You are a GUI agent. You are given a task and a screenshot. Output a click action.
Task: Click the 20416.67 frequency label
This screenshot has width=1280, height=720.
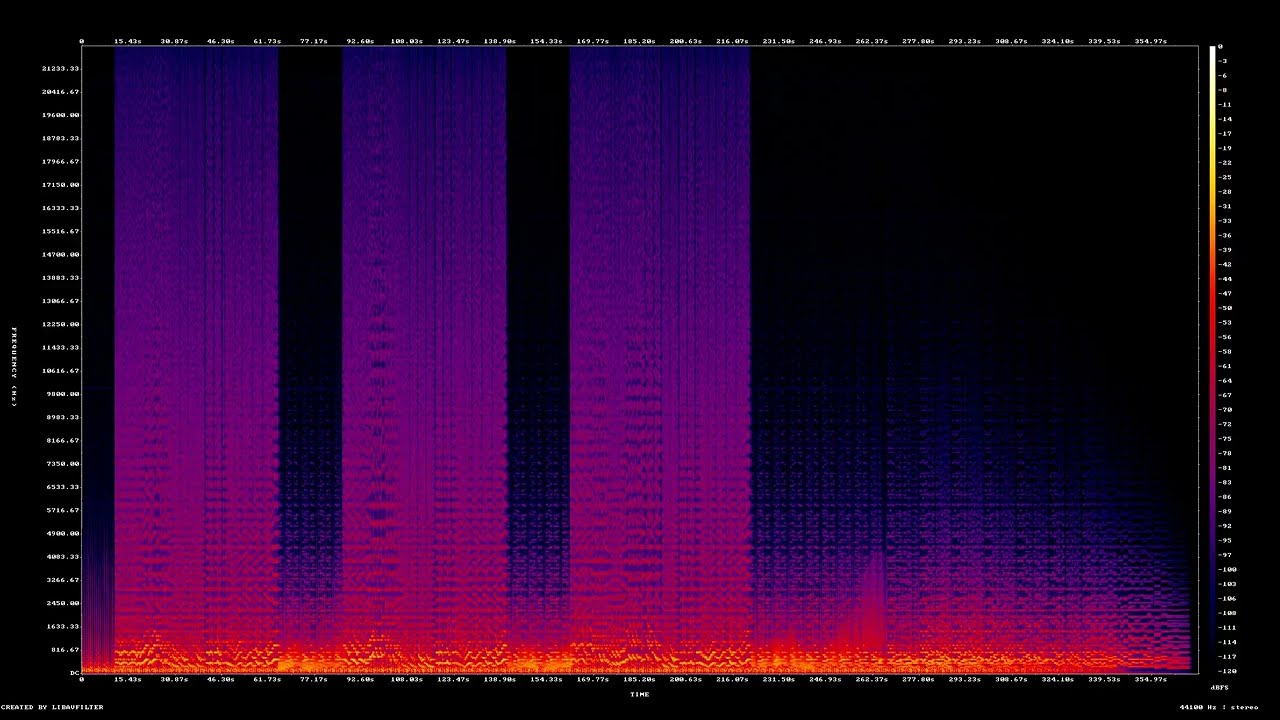click(x=60, y=92)
